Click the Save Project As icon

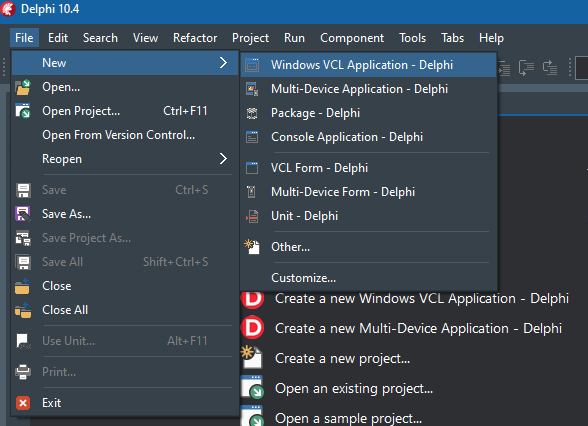tap(23, 238)
